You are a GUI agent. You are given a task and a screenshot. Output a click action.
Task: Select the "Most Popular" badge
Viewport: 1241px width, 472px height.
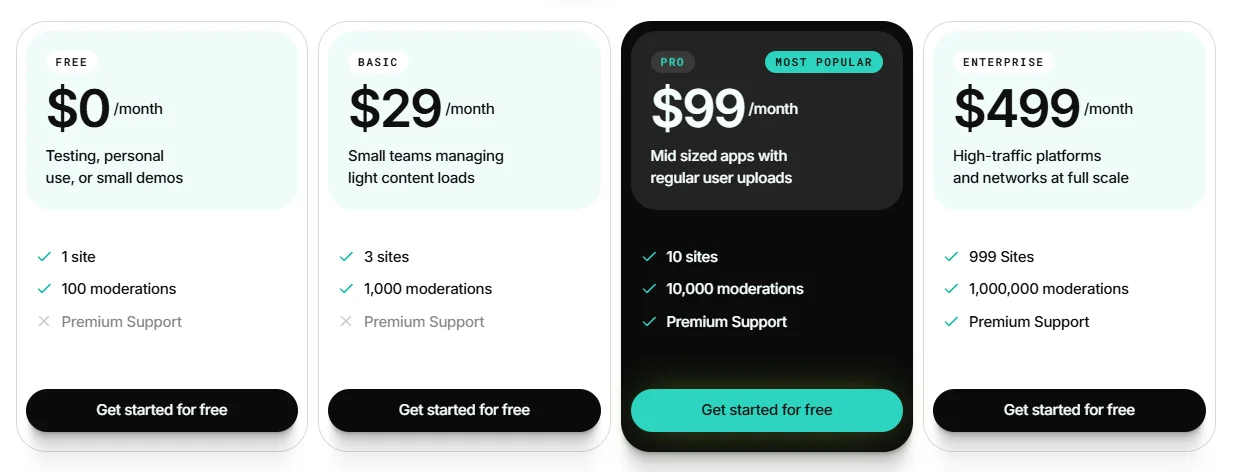(823, 62)
